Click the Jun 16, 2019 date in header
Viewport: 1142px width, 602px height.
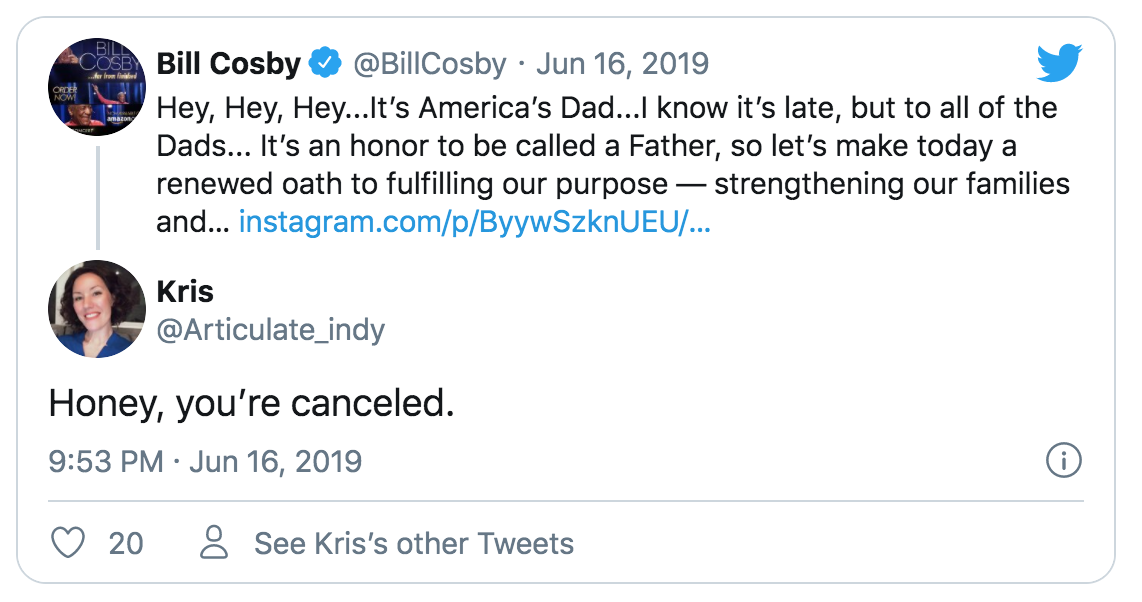tap(622, 64)
